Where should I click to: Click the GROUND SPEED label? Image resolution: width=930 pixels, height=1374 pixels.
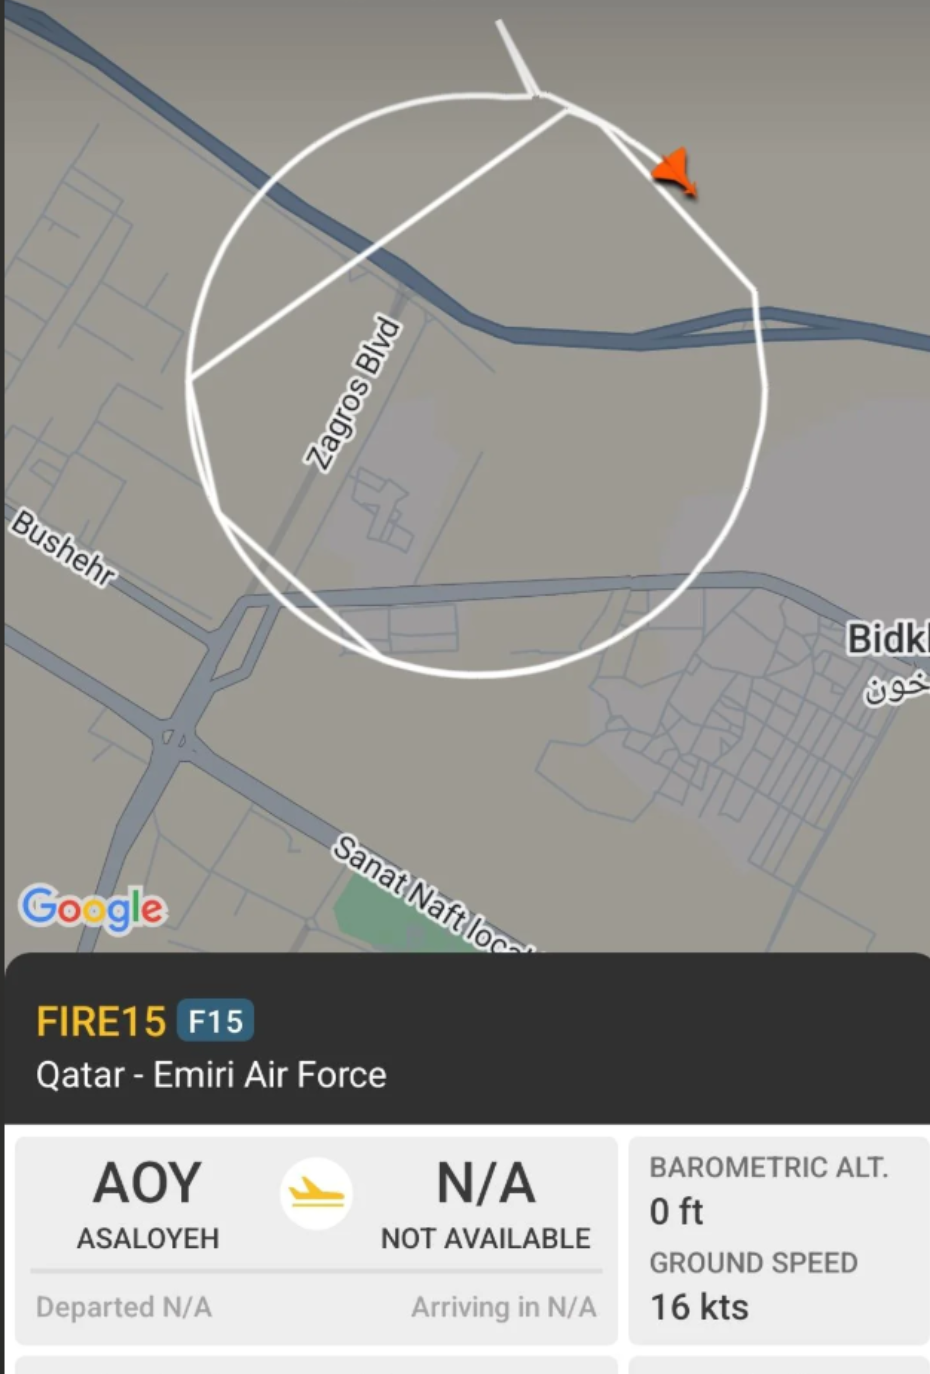[x=753, y=1263]
